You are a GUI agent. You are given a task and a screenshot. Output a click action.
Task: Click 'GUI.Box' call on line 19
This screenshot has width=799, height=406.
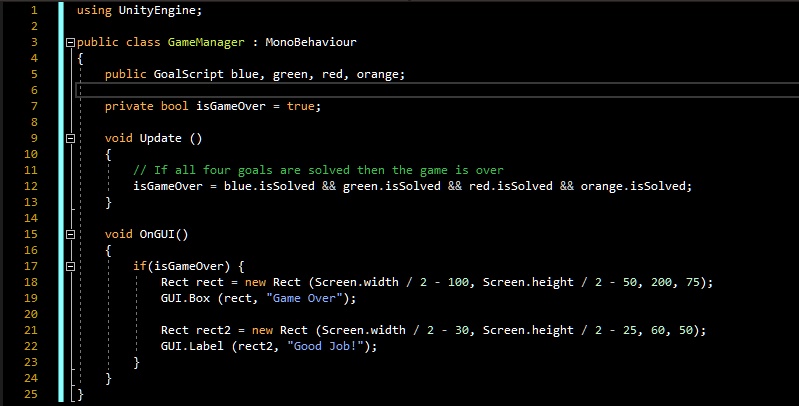[185, 298]
